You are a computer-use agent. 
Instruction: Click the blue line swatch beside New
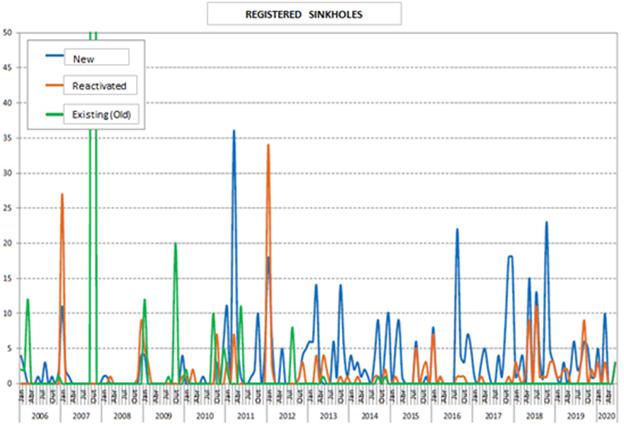[x=55, y=55]
